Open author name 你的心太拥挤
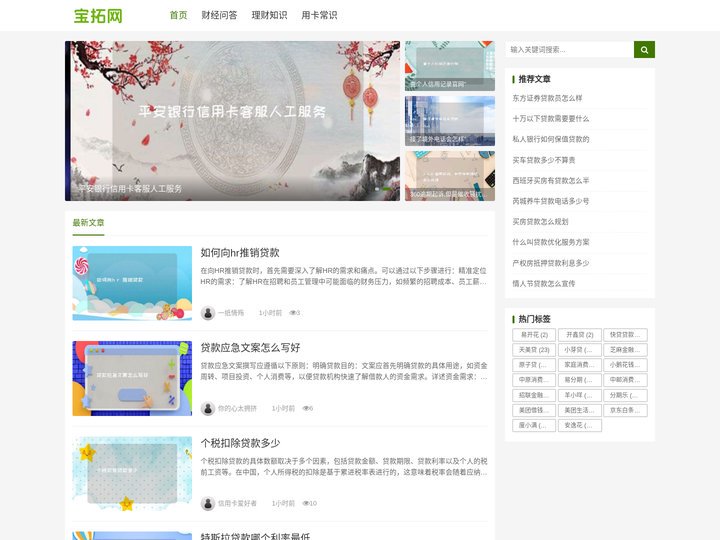The width and height of the screenshot is (720, 540). coord(237,408)
